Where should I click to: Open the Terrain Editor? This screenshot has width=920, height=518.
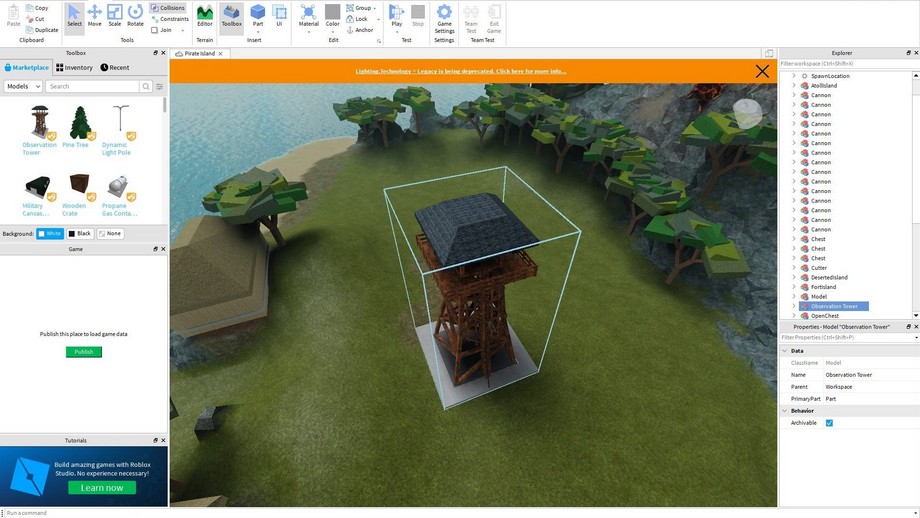point(205,16)
